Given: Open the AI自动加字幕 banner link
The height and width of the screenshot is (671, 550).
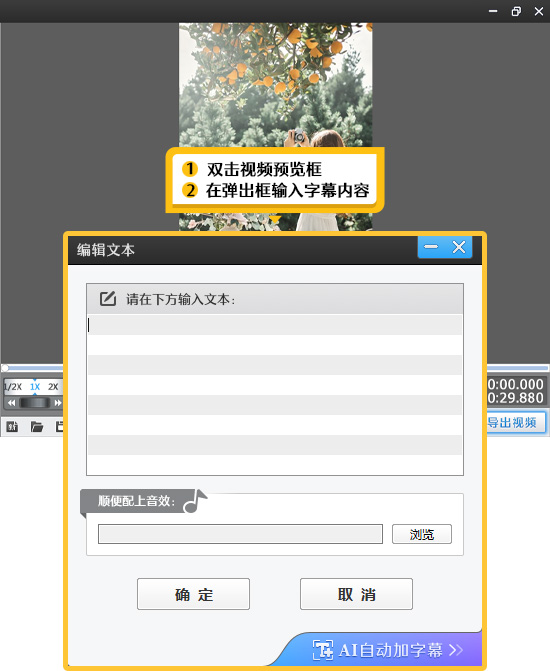Looking at the screenshot, I should pos(387,650).
